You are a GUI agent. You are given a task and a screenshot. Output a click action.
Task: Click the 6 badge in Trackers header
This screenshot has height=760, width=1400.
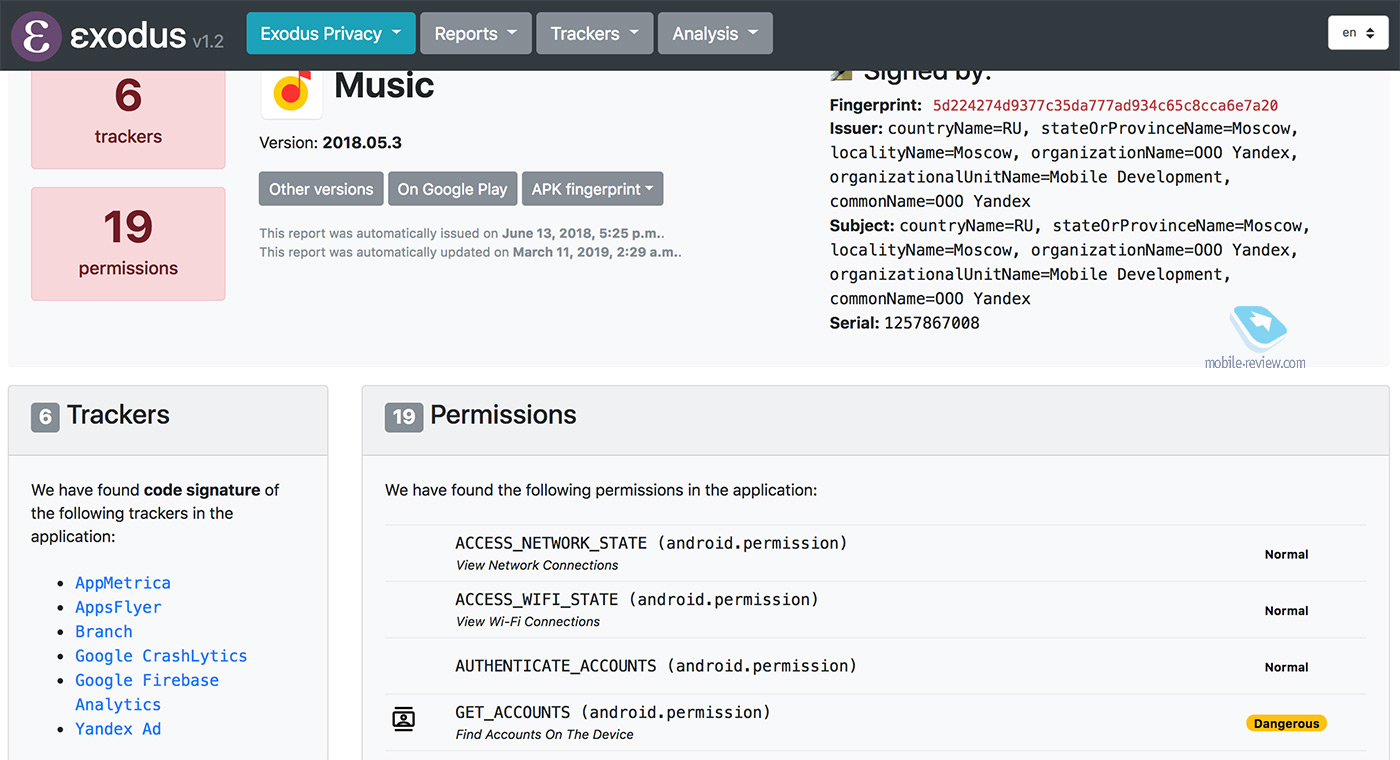click(45, 416)
